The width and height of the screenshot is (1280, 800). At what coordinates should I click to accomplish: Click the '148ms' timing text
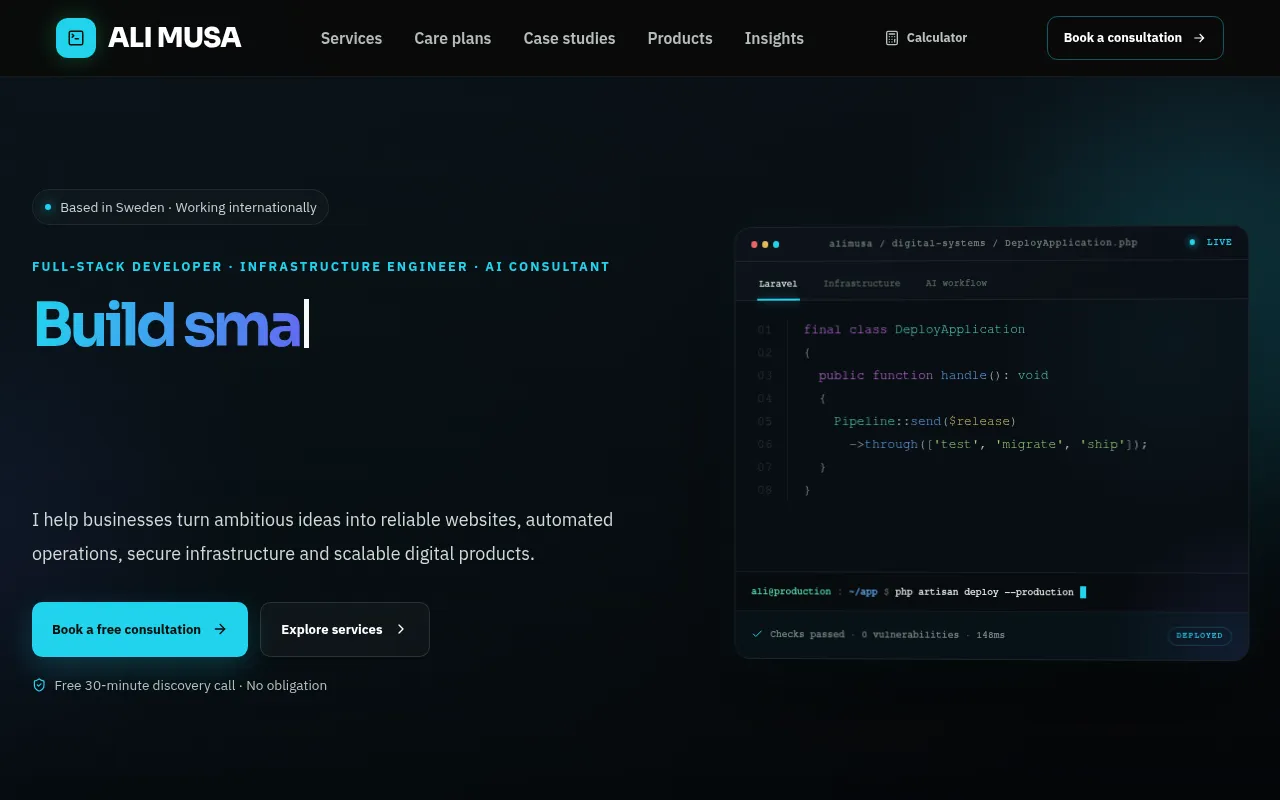pos(990,635)
